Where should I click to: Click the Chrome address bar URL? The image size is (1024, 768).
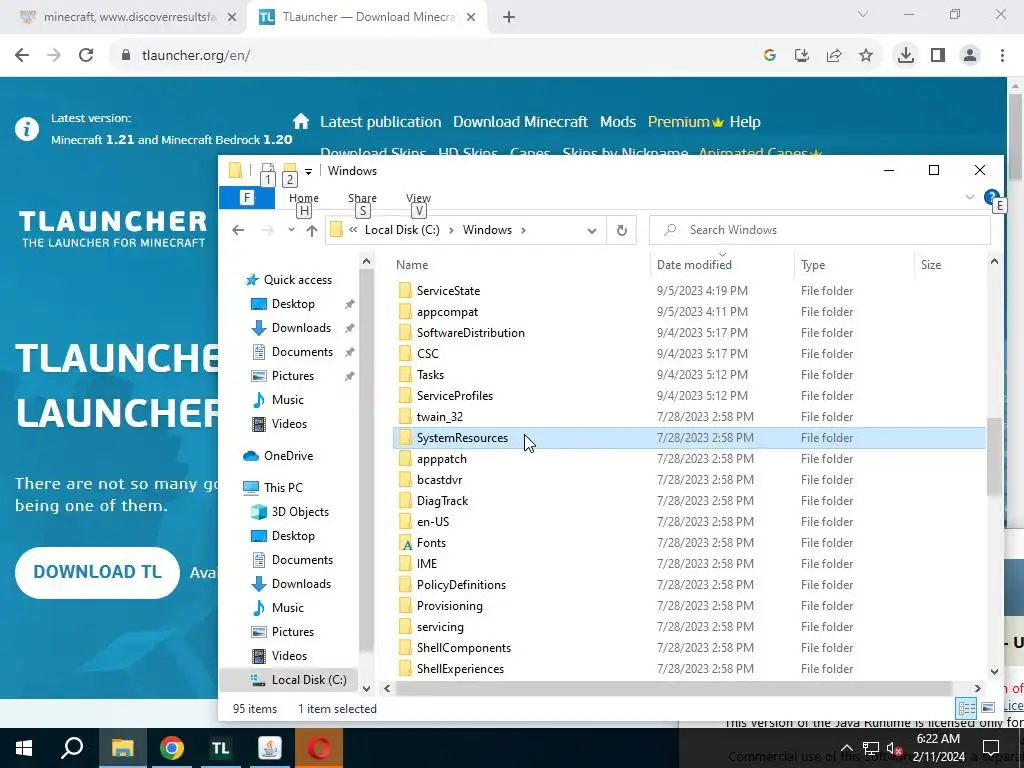pos(196,56)
